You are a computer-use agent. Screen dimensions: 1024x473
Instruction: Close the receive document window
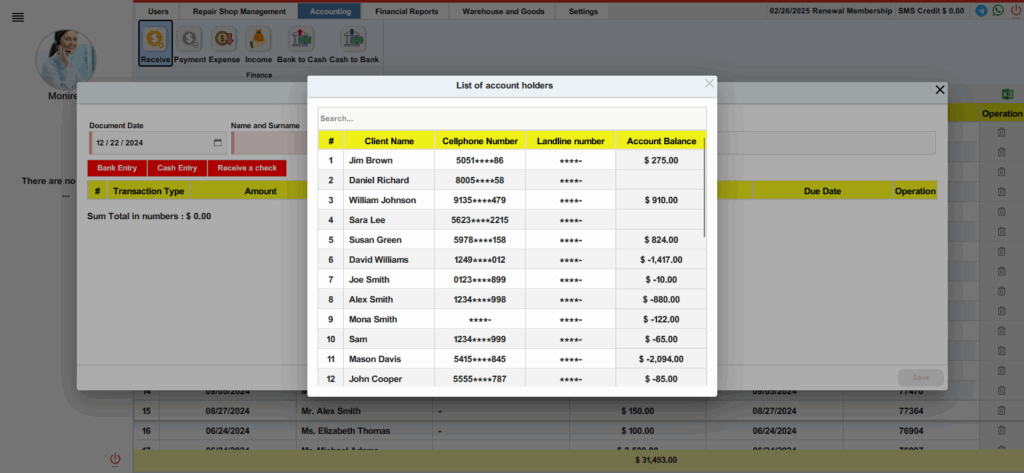coord(940,90)
